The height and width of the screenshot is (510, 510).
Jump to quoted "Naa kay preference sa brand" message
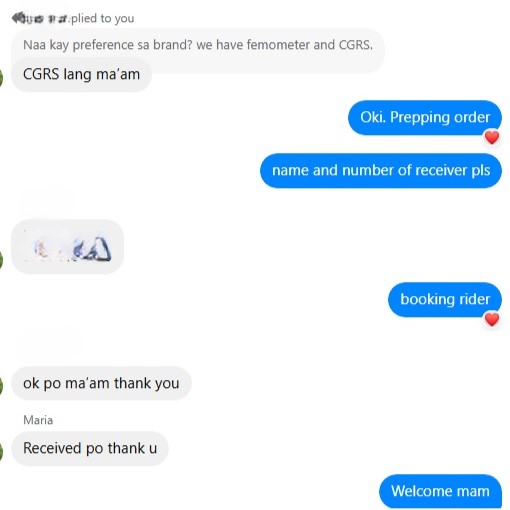198,45
